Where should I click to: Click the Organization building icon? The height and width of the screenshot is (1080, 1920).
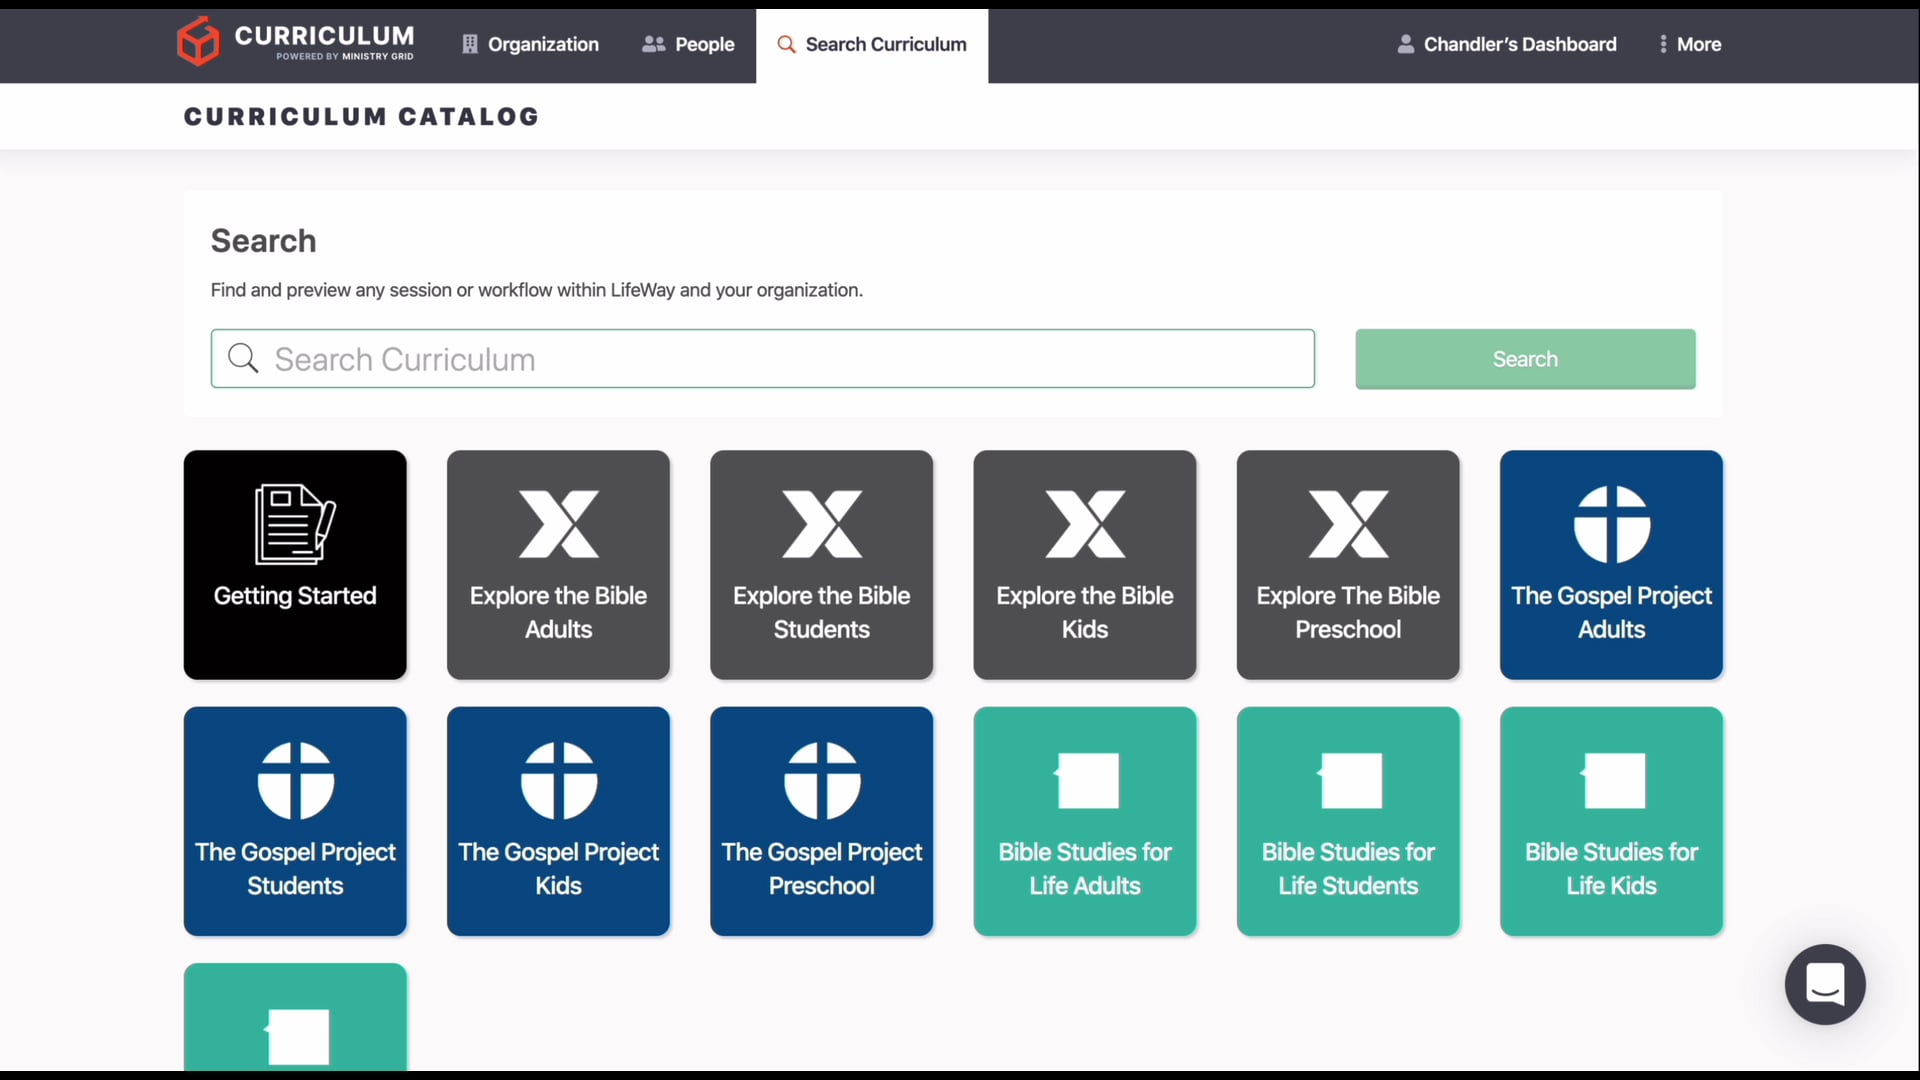(x=470, y=44)
